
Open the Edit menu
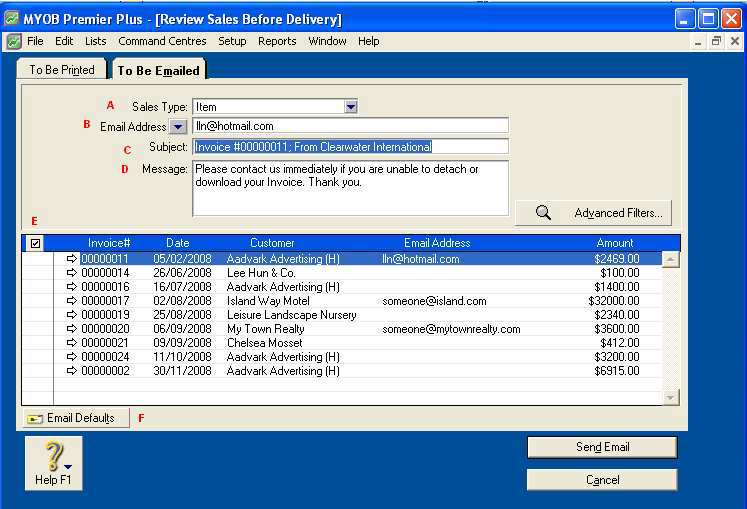(64, 41)
